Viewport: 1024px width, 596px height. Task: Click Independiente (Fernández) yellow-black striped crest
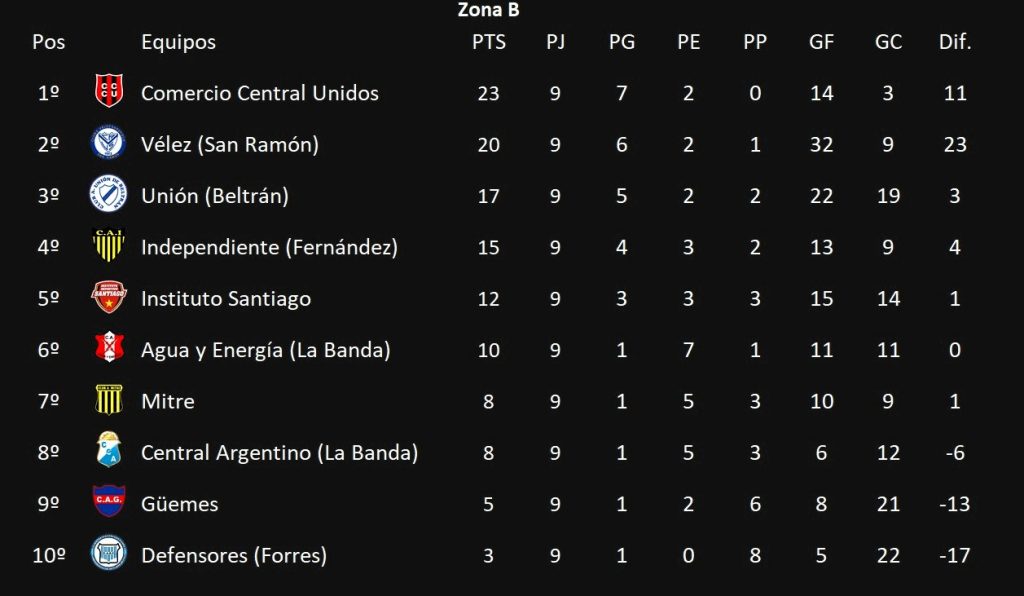coord(108,245)
